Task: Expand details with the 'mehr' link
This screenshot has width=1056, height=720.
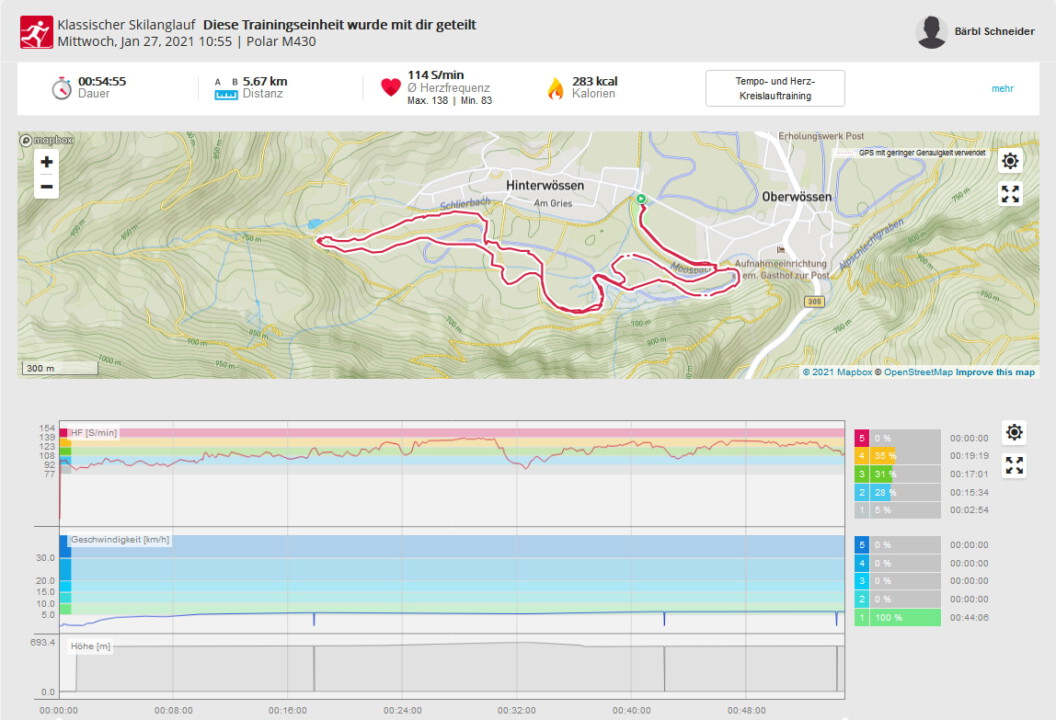Action: (x=1002, y=88)
